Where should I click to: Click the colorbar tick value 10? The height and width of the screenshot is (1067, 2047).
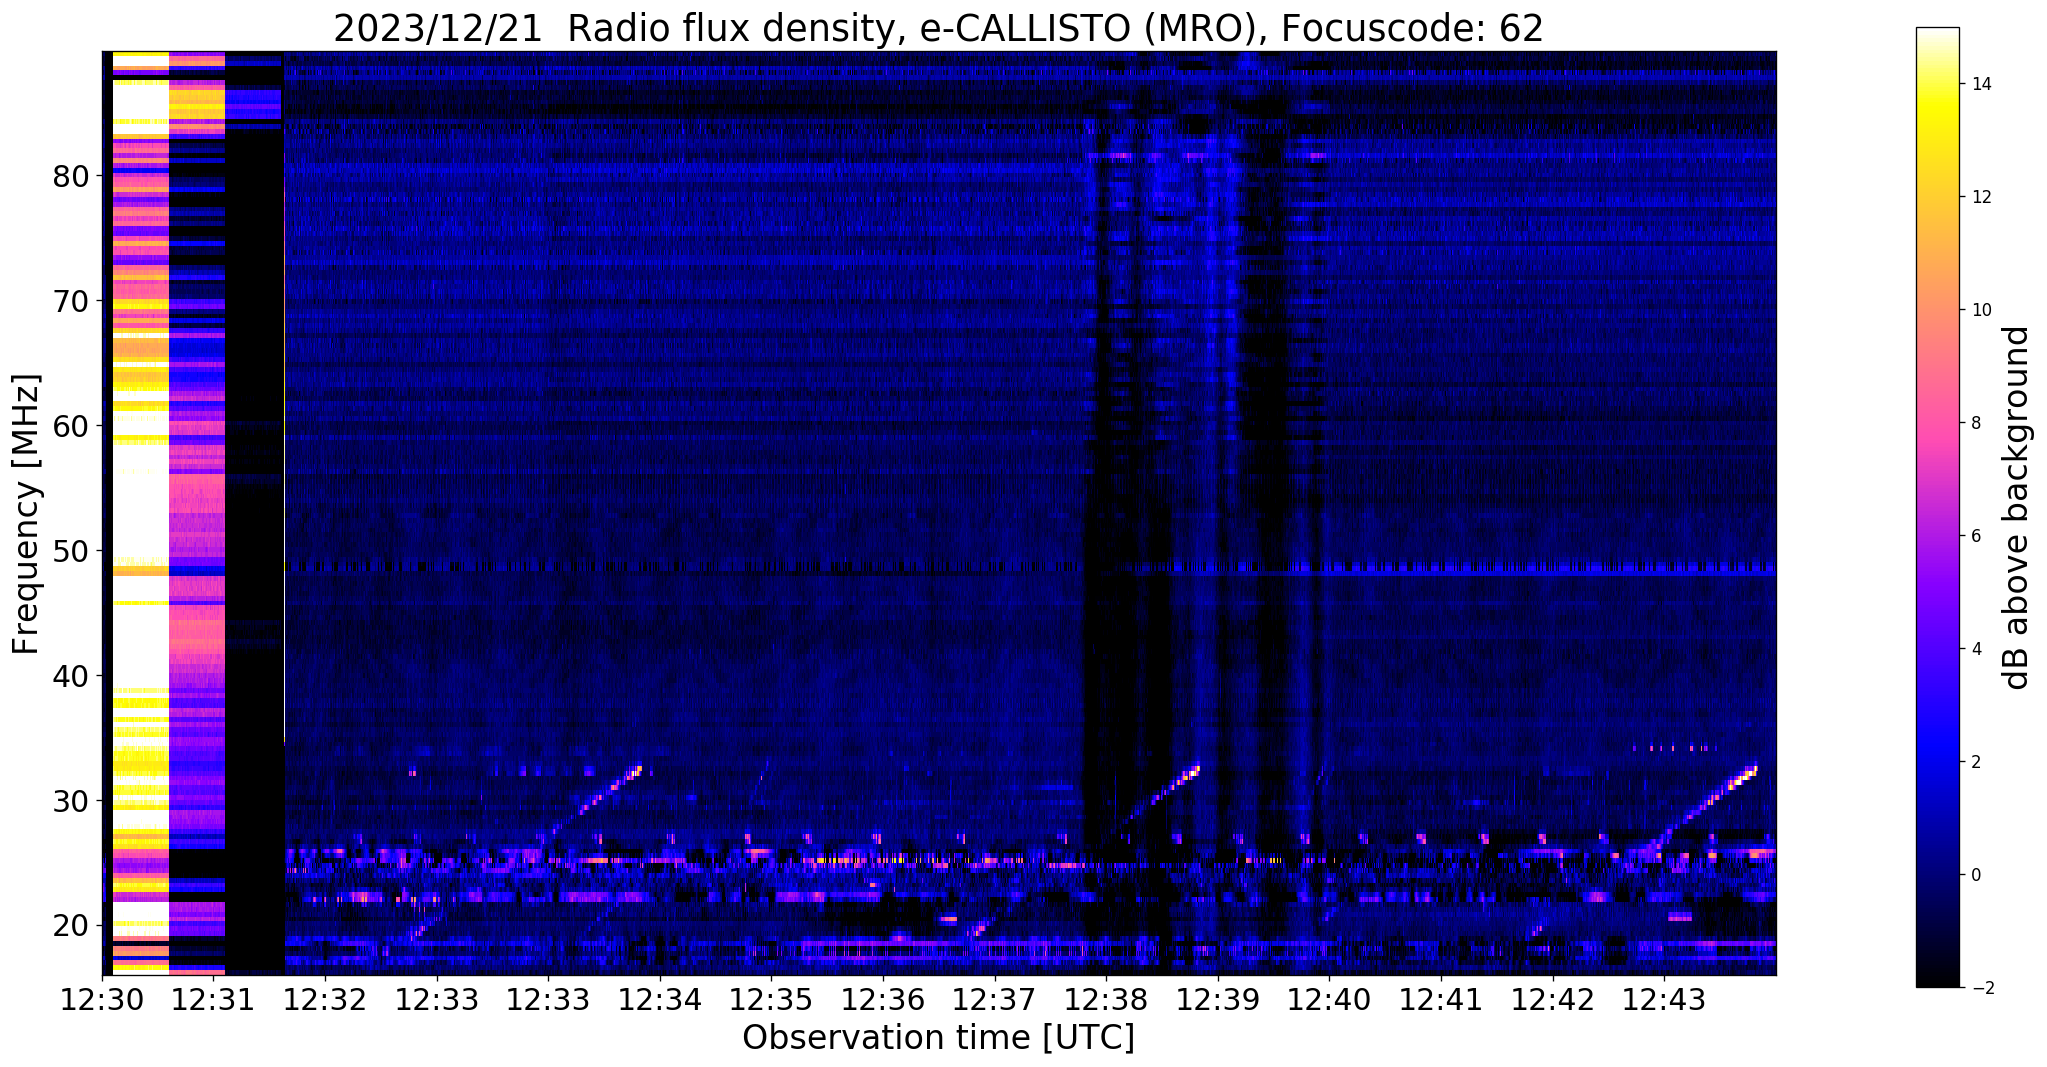tap(1981, 310)
